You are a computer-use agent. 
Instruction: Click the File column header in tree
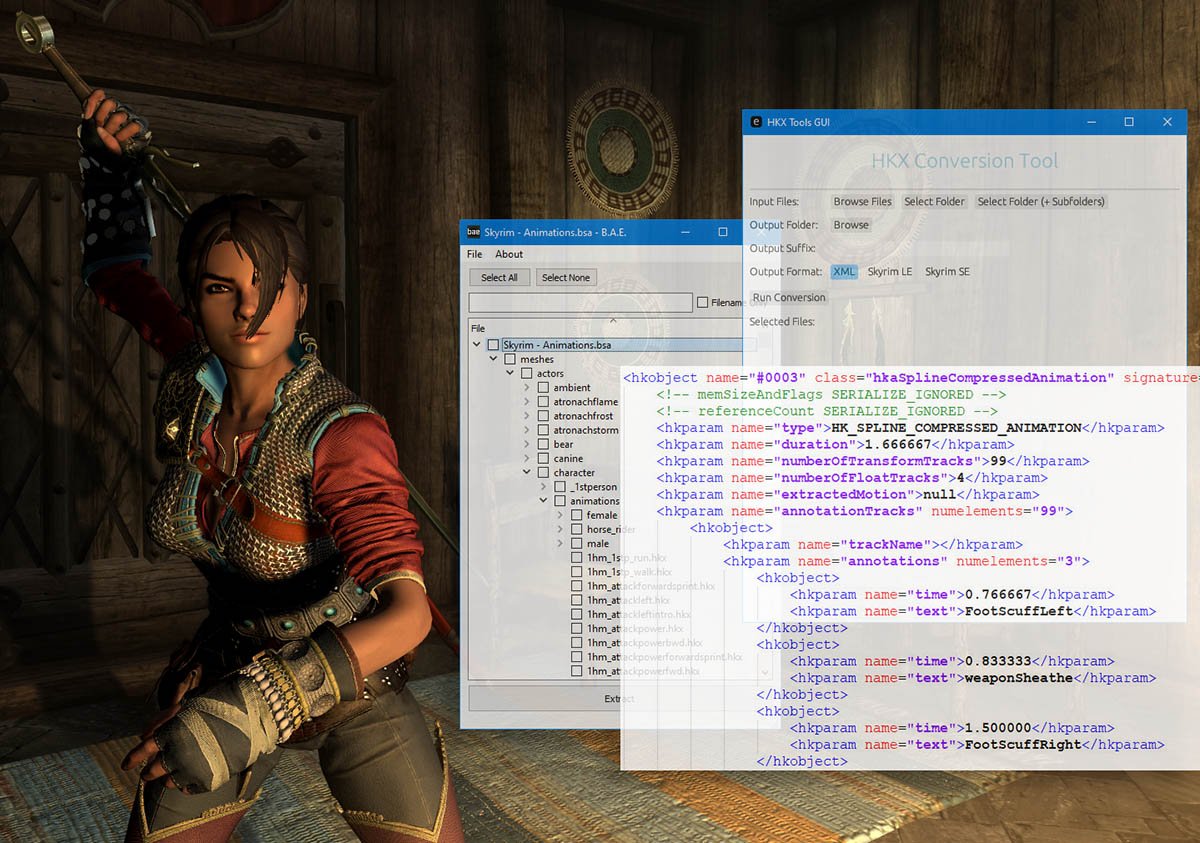point(478,328)
